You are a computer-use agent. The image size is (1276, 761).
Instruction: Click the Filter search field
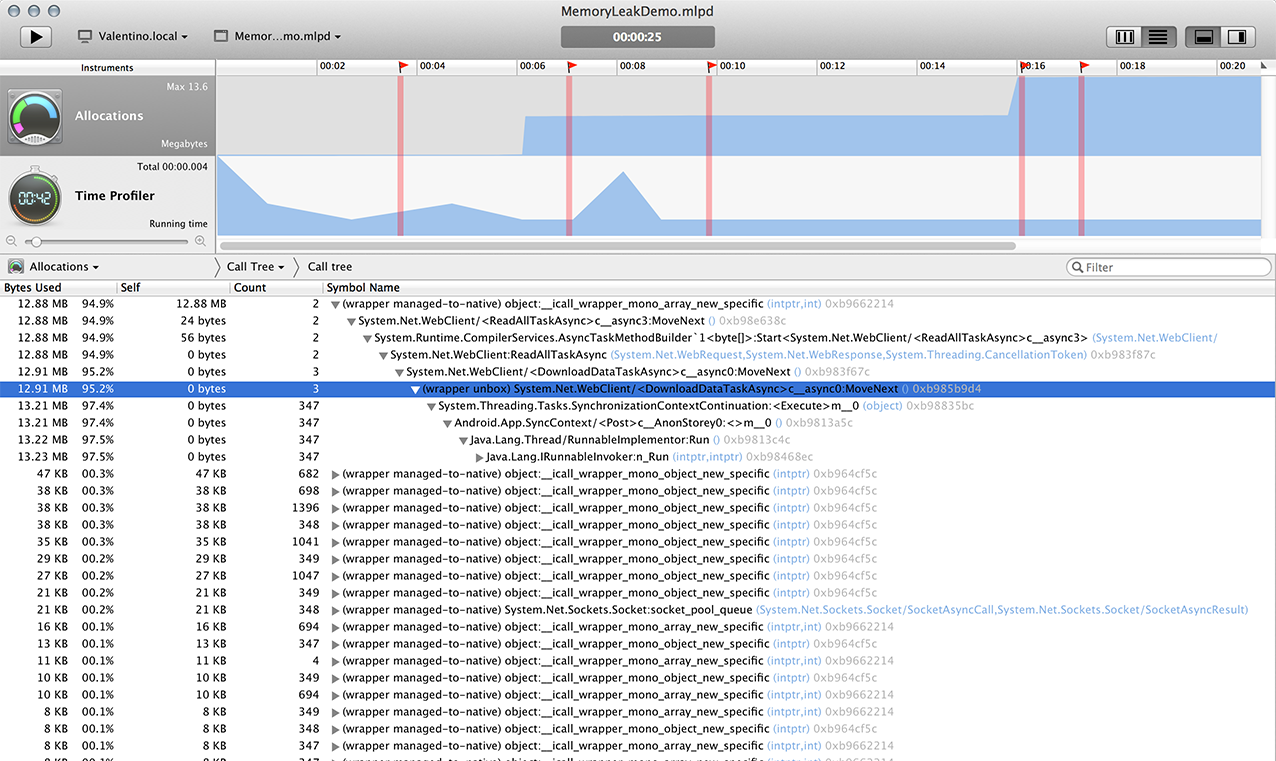[1169, 267]
